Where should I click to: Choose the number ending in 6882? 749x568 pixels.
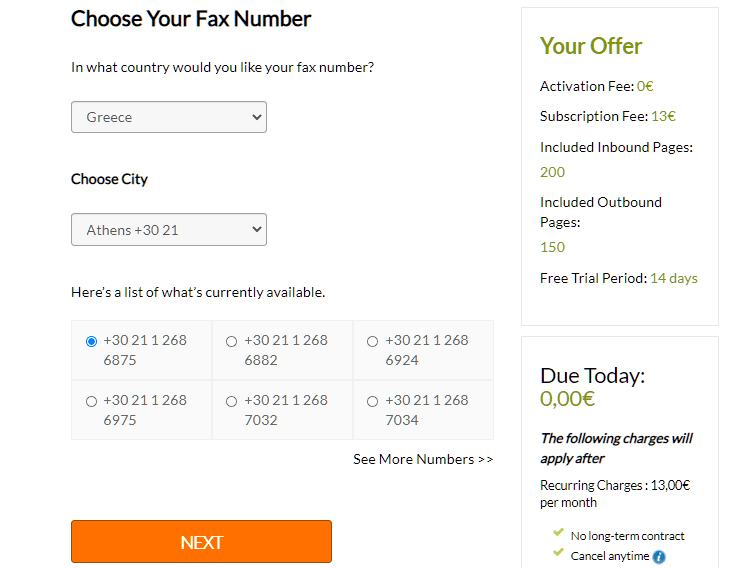(x=232, y=341)
